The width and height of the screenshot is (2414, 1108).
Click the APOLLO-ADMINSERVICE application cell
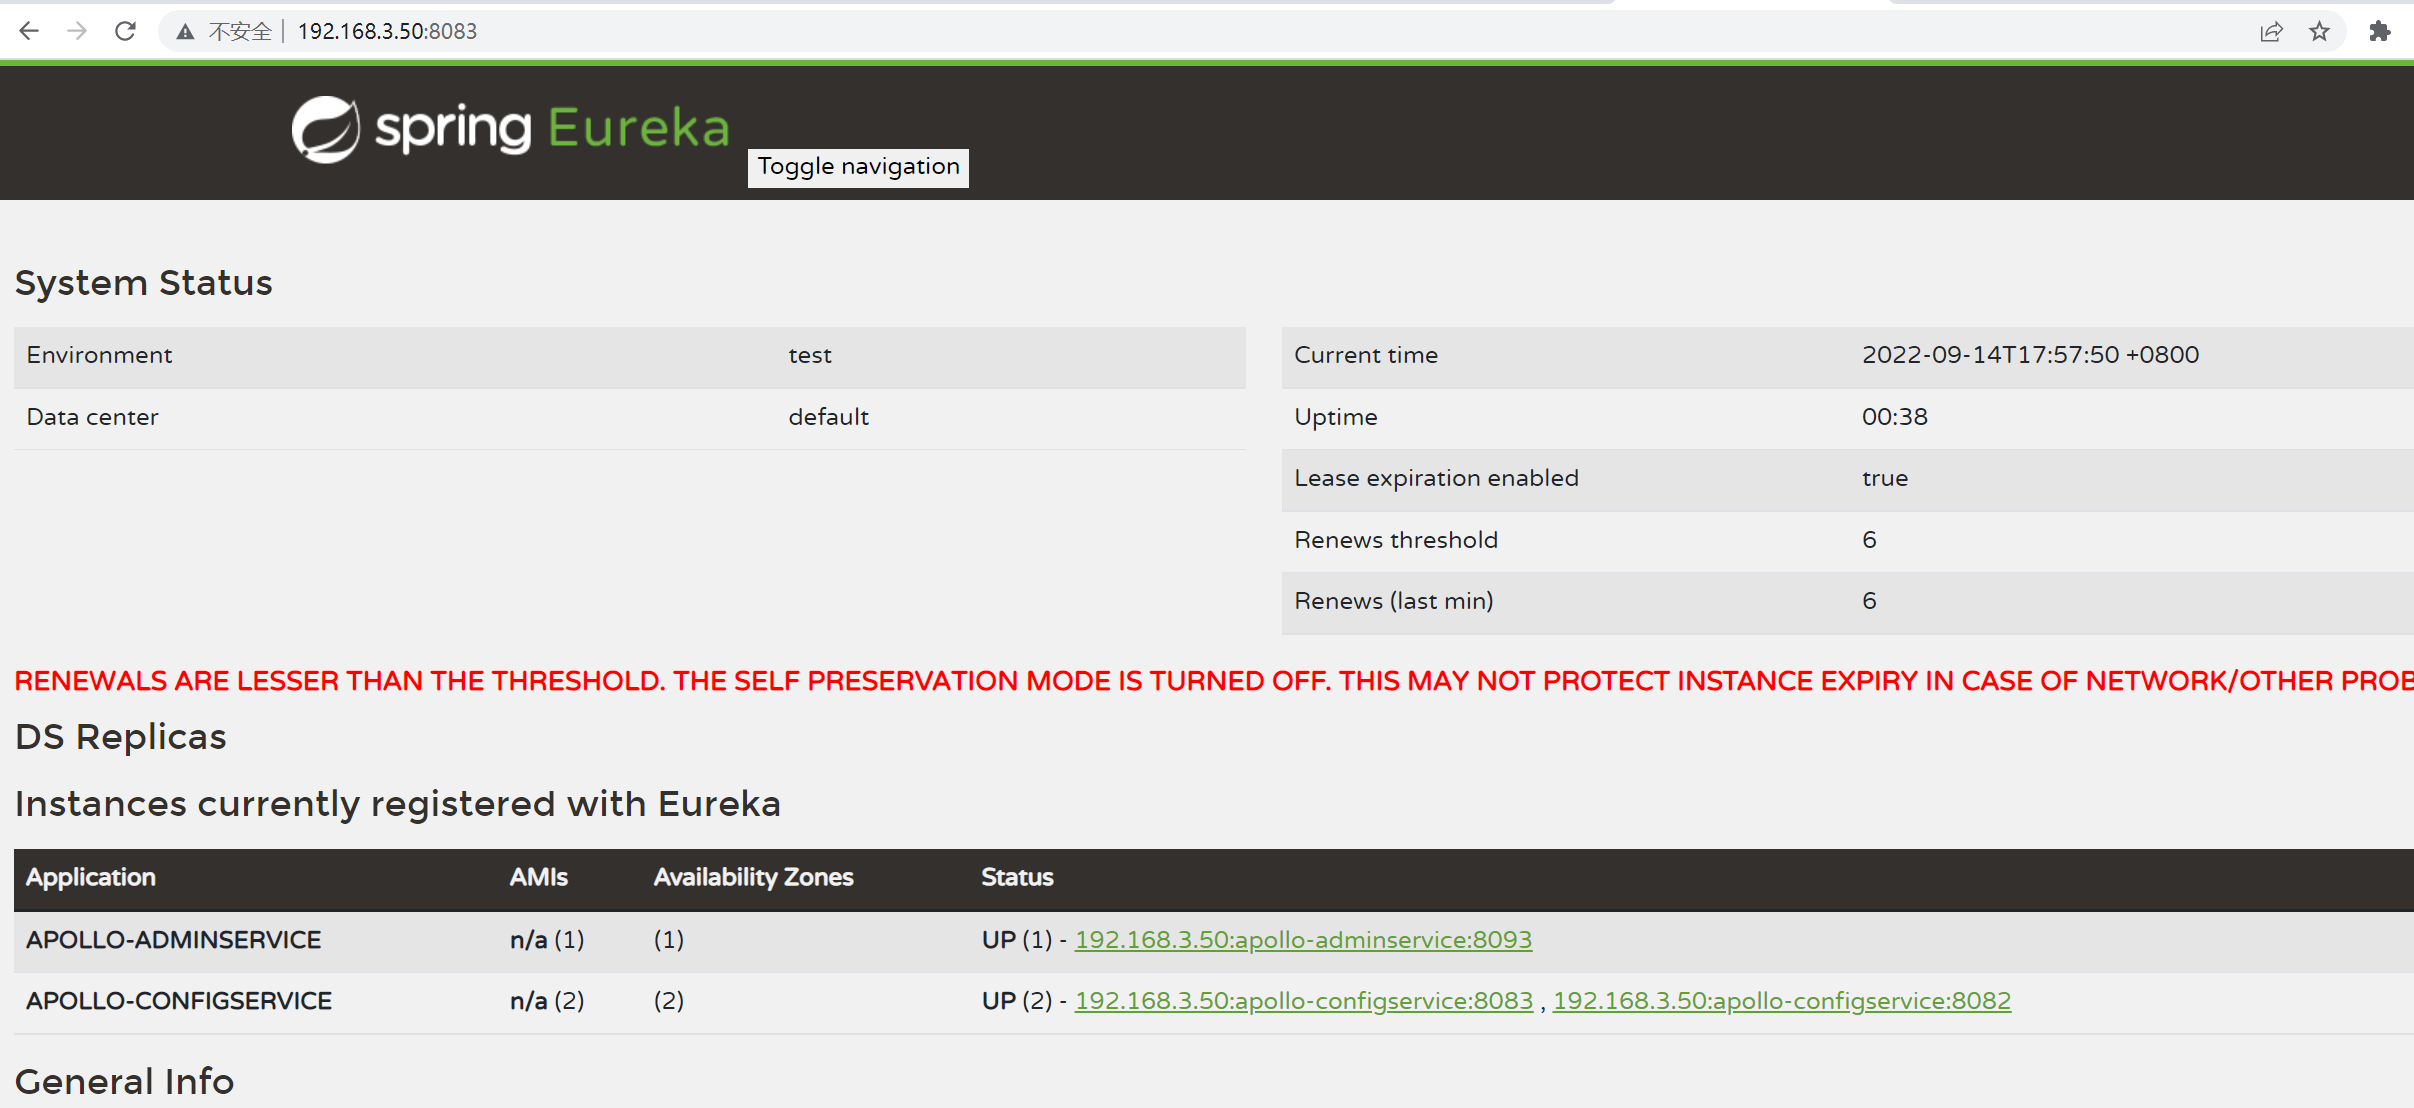tap(174, 940)
